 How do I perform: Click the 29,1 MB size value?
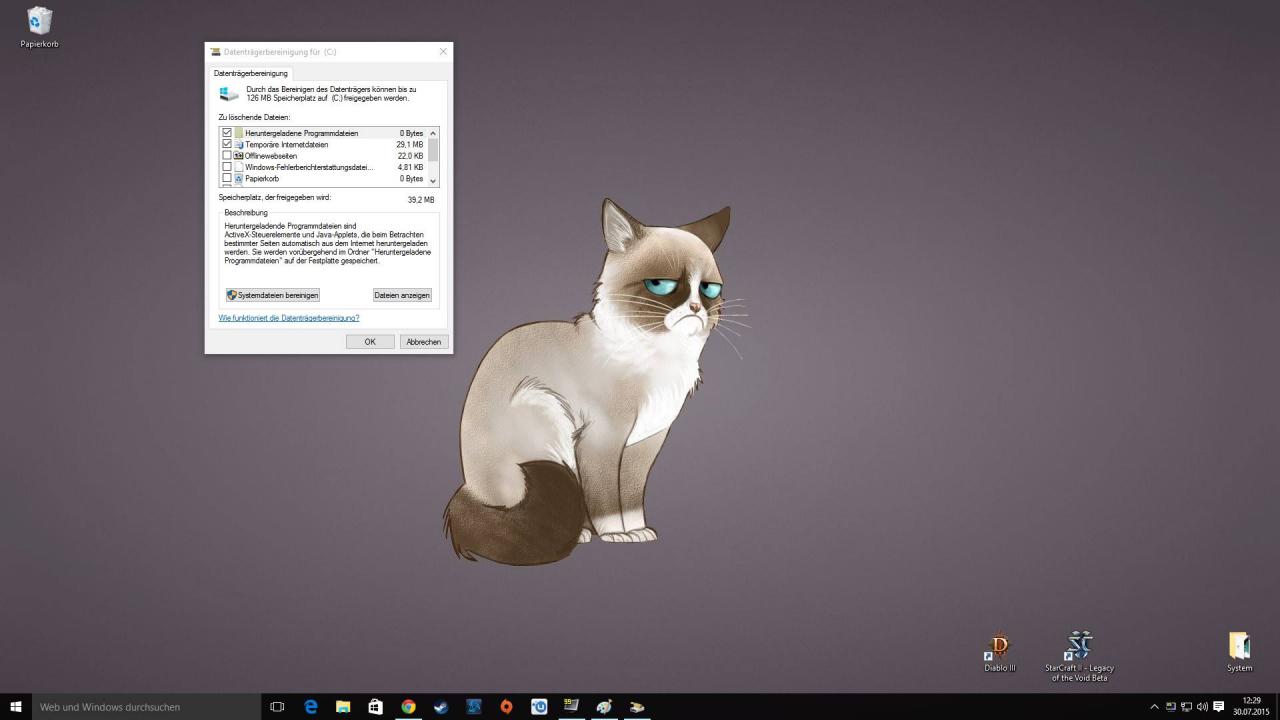(x=410, y=144)
